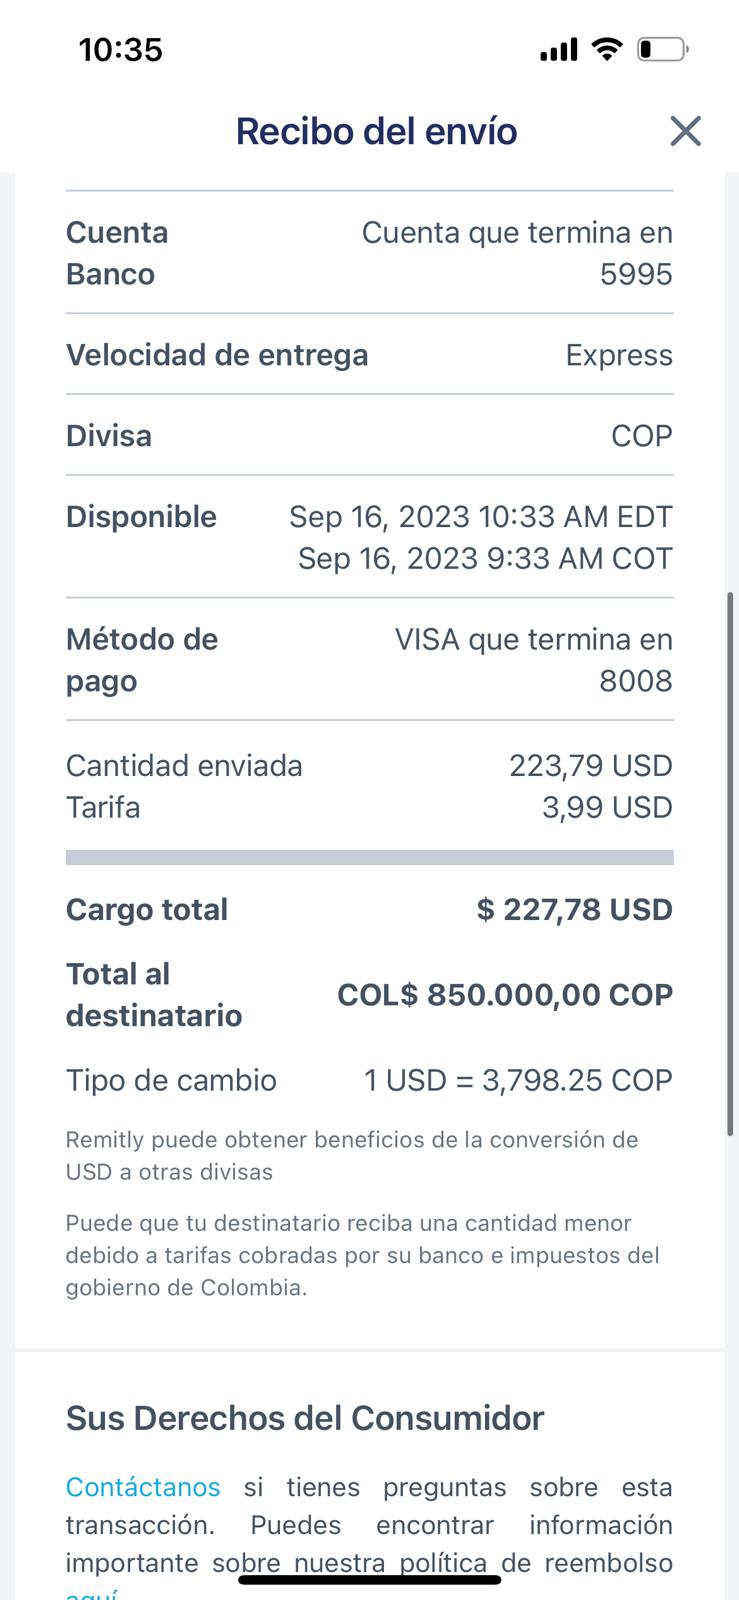The width and height of the screenshot is (739, 1600).
Task: Tap the Divisa COP row
Action: coord(369,436)
